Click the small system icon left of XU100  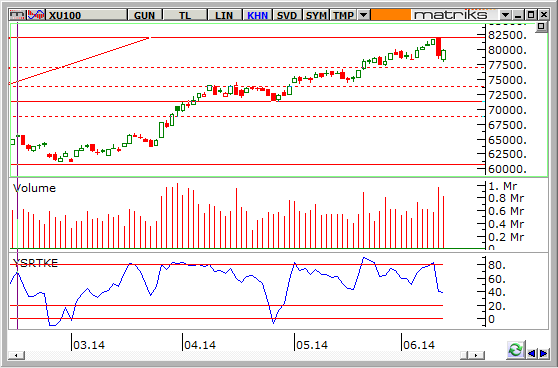(x=18, y=15)
